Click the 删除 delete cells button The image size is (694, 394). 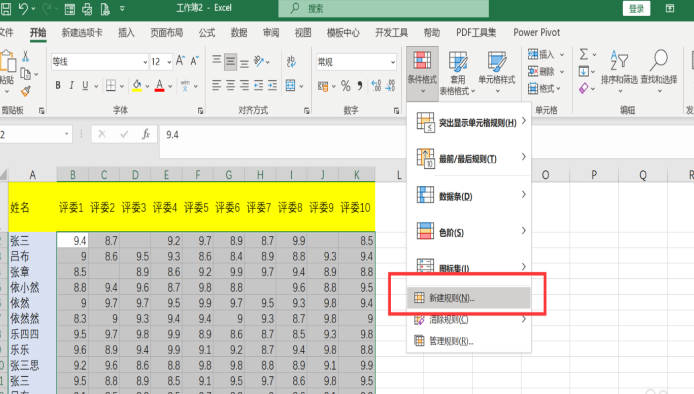[546, 71]
